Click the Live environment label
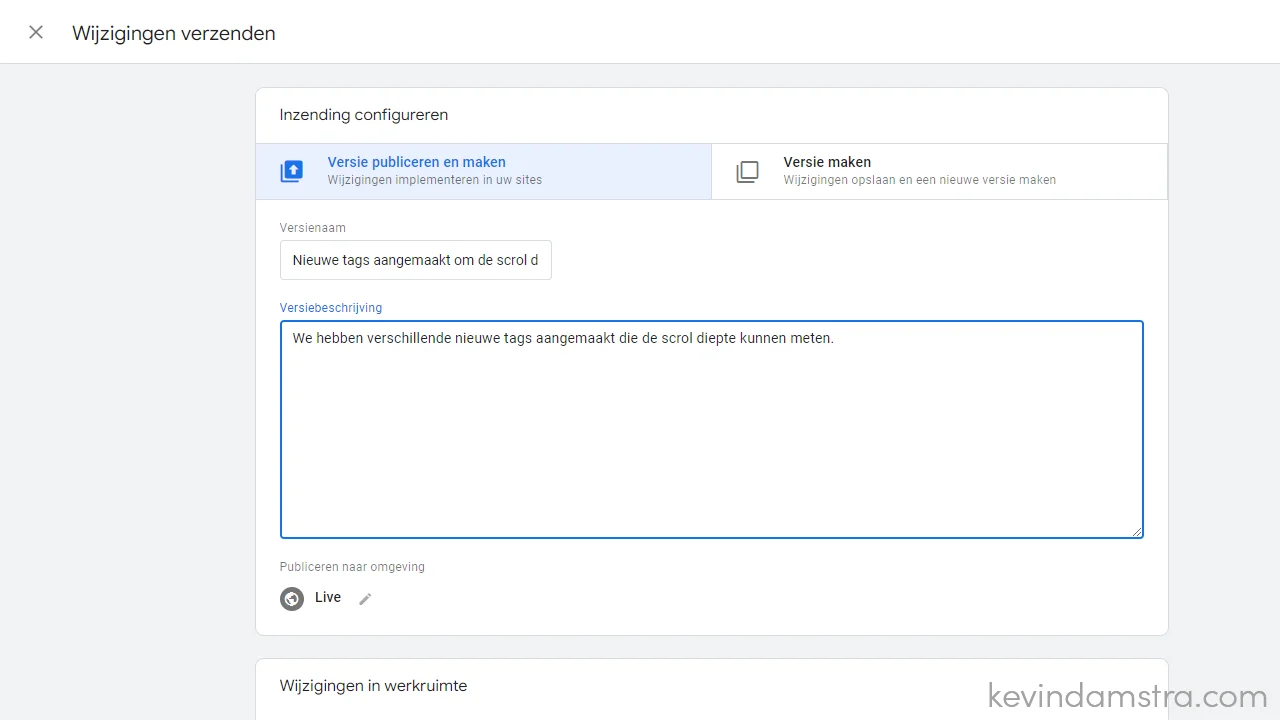Viewport: 1280px width, 720px height. click(x=328, y=597)
